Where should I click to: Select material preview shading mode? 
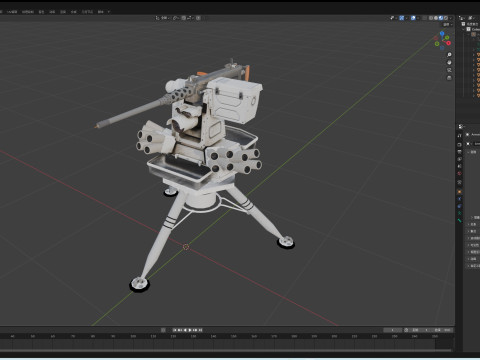pos(441,18)
